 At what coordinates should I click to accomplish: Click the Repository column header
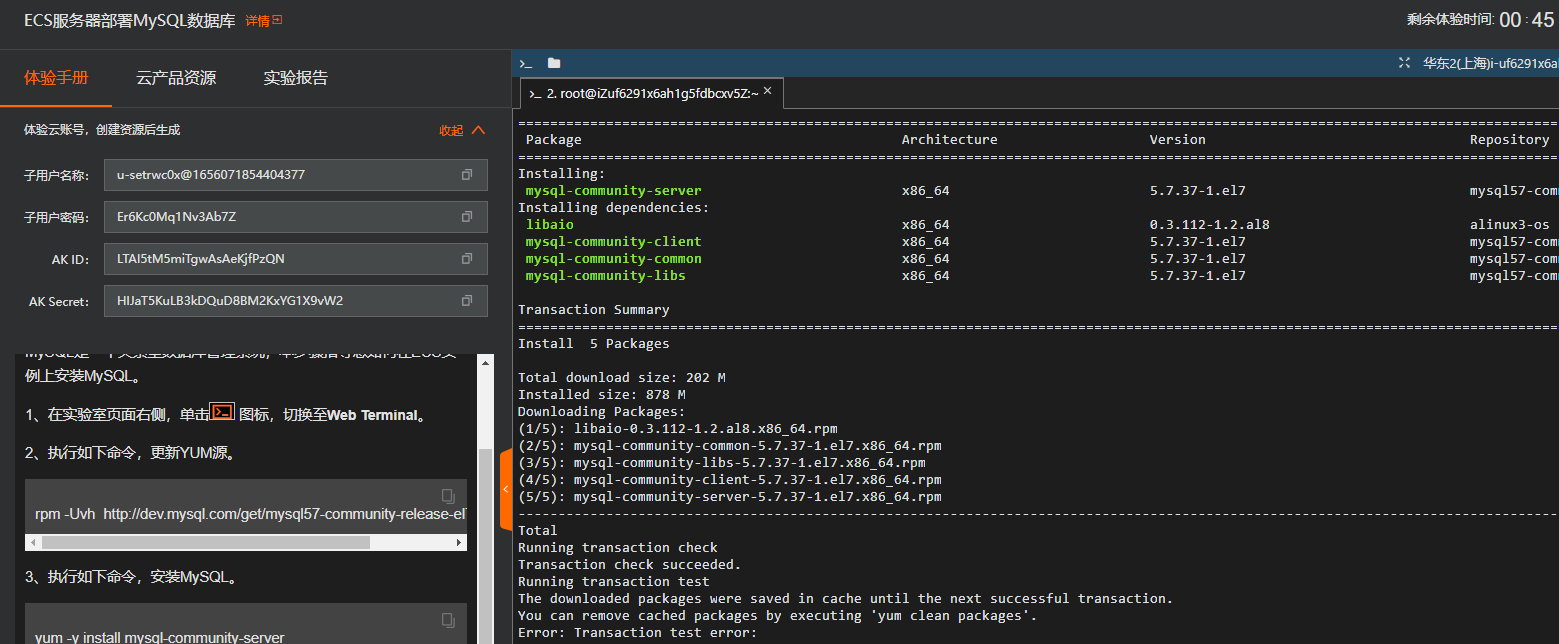1510,140
